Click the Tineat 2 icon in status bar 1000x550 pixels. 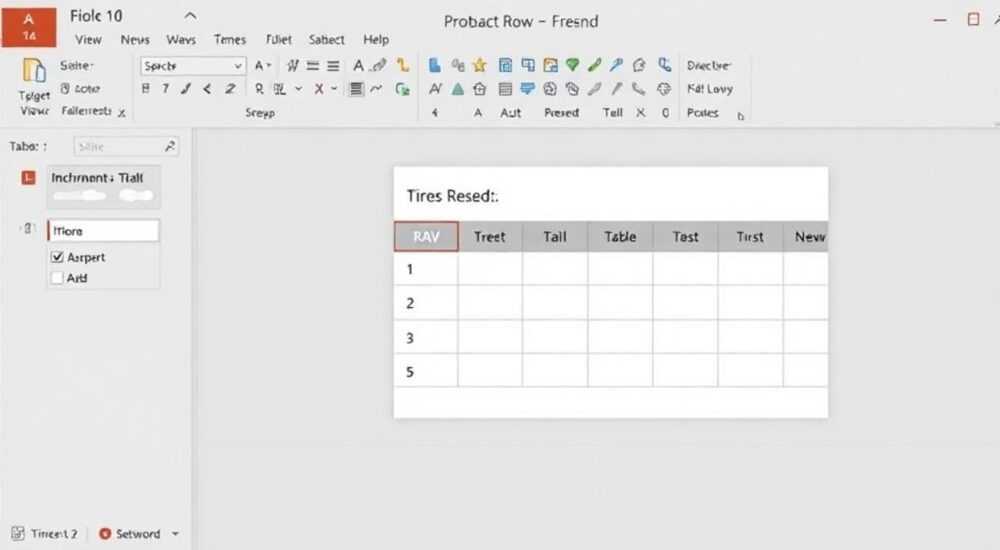pos(18,533)
